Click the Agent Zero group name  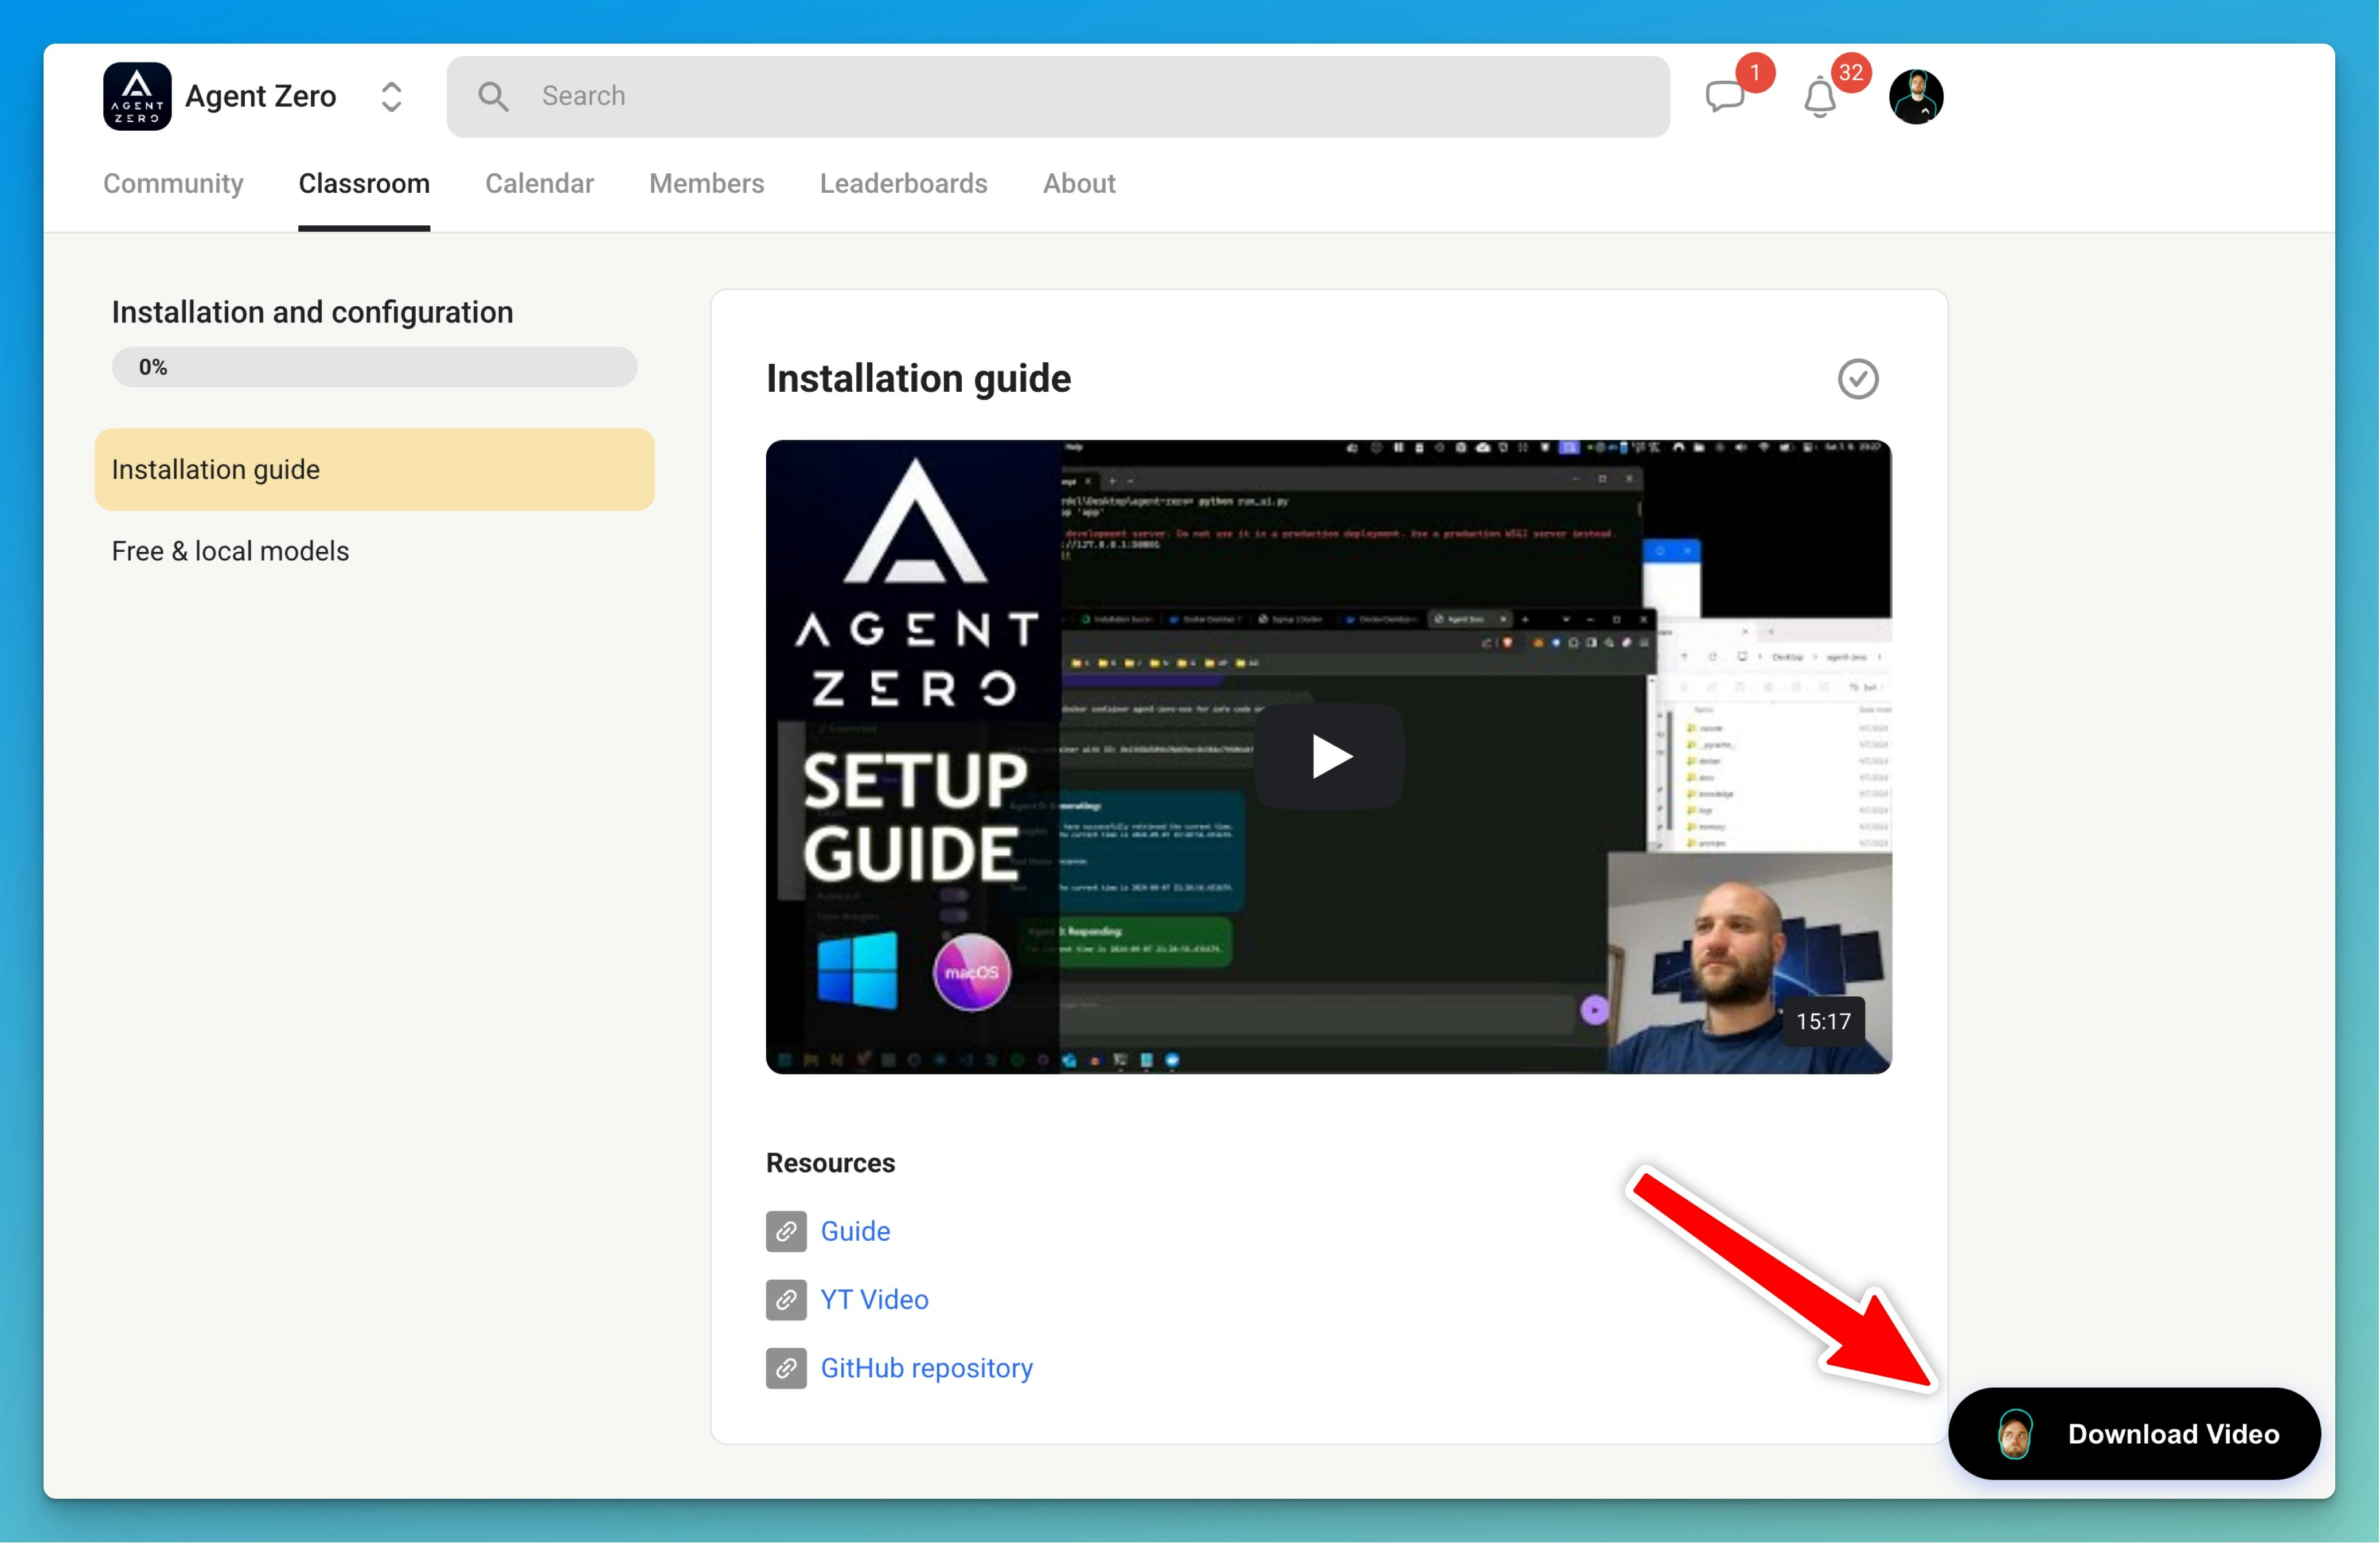(x=260, y=96)
